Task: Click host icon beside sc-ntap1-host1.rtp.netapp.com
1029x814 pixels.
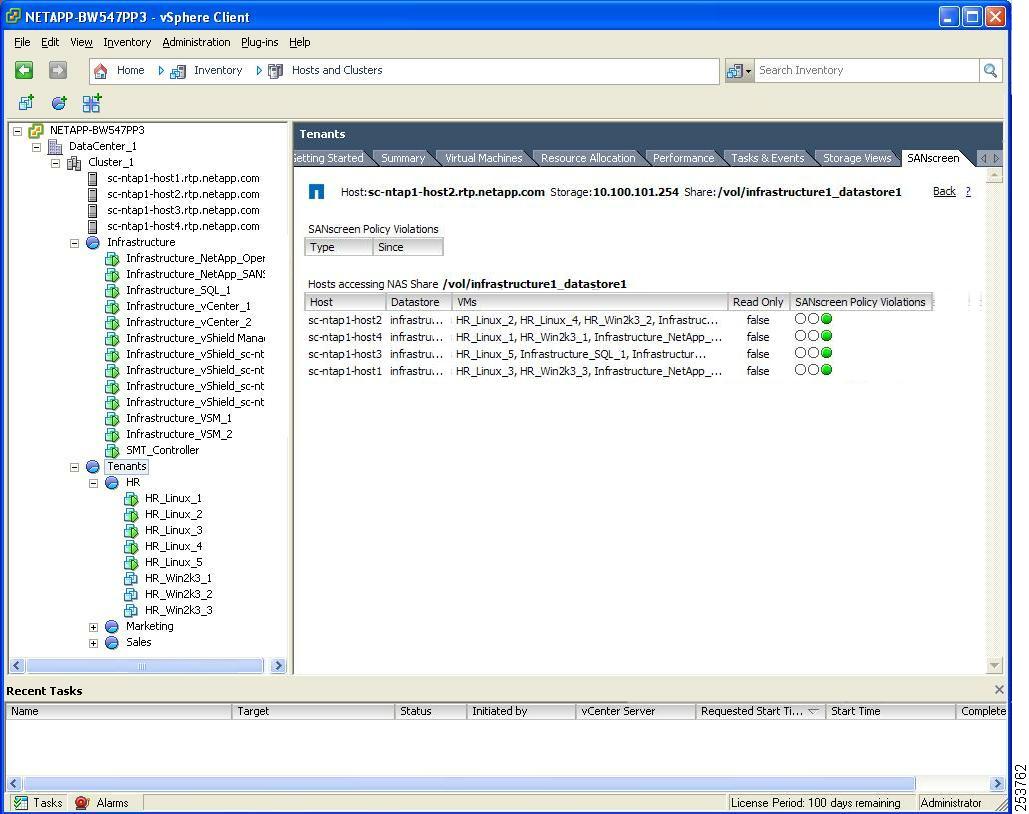Action: pyautogui.click(x=93, y=179)
